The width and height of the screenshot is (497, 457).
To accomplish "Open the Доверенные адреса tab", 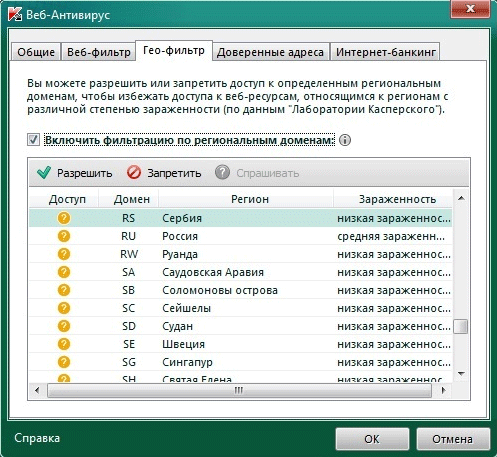I will coord(270,52).
